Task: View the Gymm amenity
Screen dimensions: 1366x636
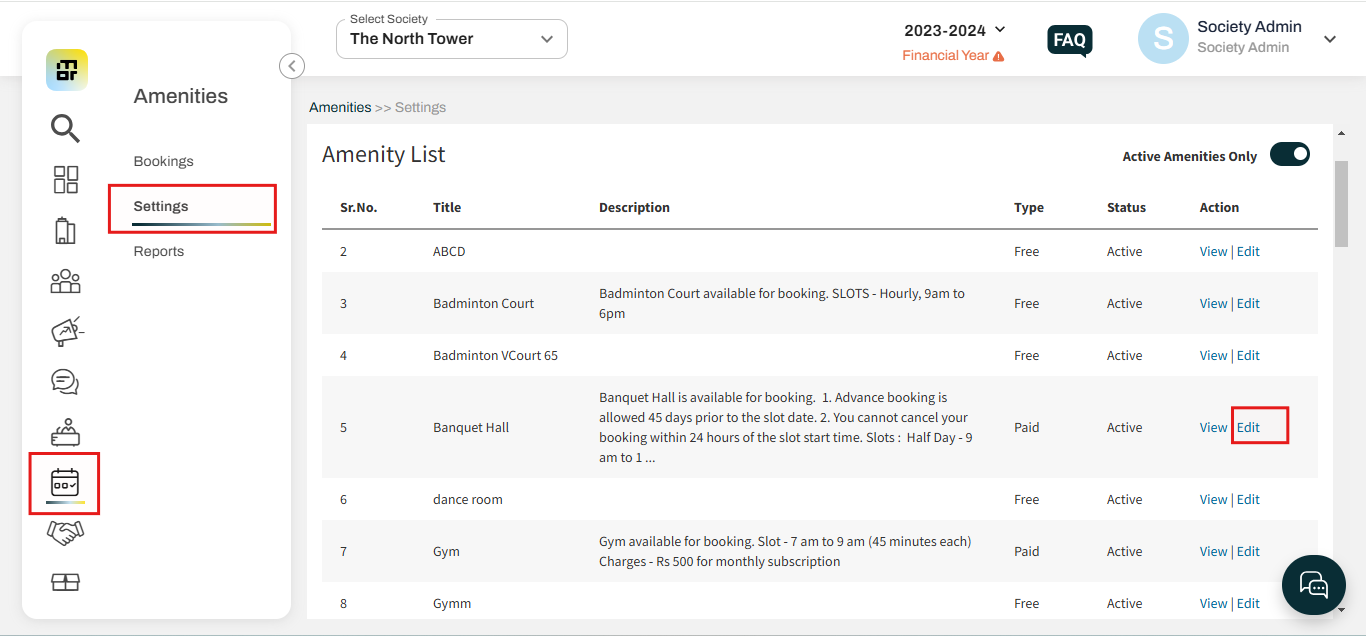Action: pos(1213,603)
